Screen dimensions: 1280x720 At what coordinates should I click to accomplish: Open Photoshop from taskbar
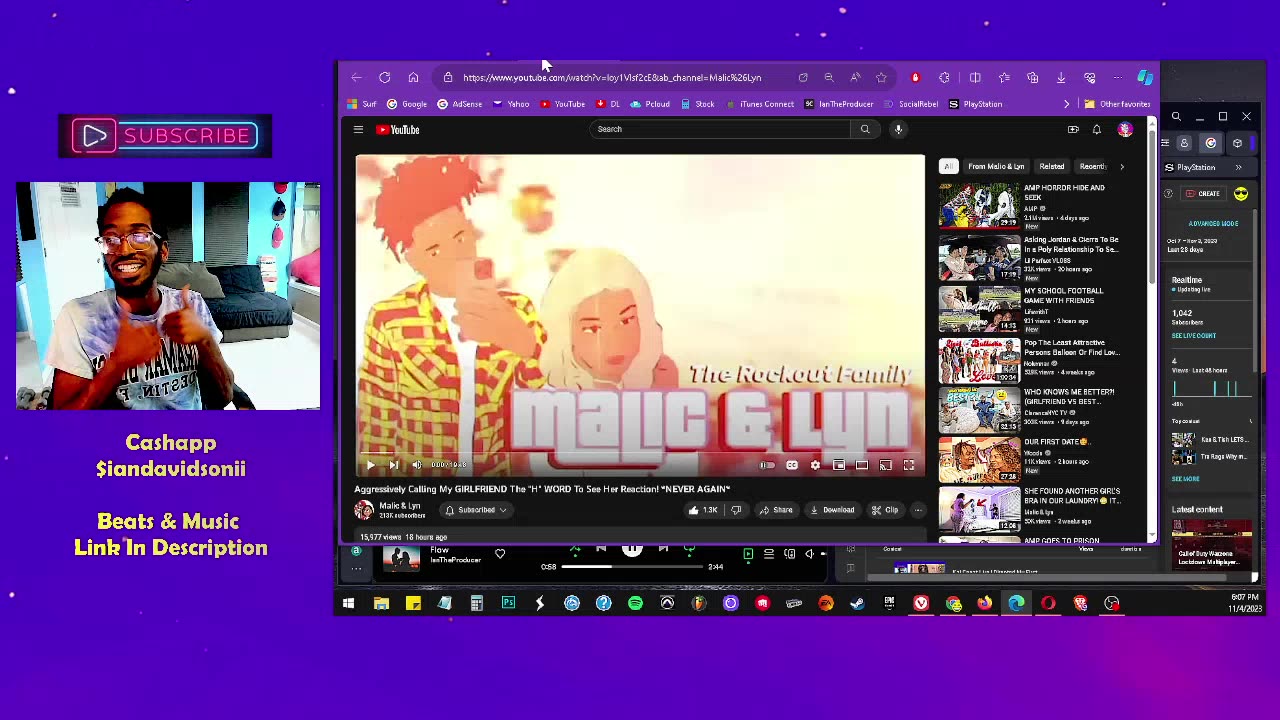(508, 603)
